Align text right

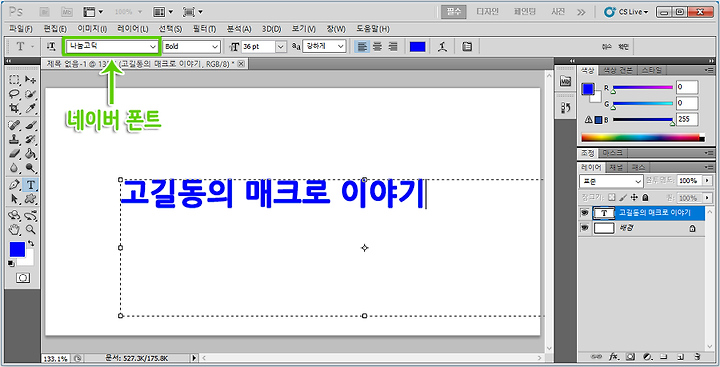393,46
